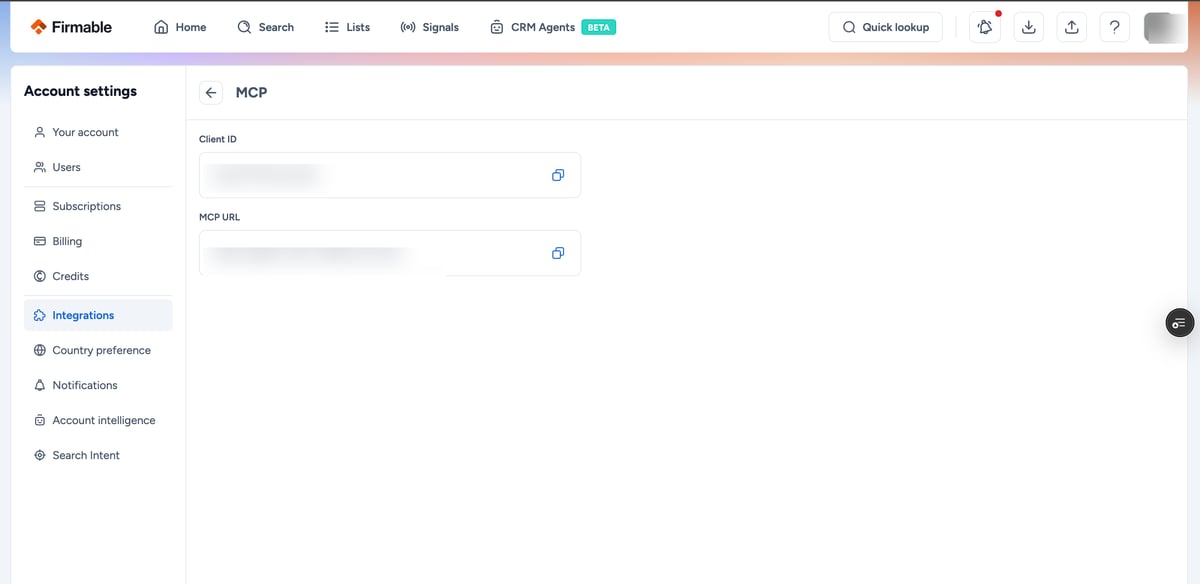1200x584 pixels.
Task: Select Integrations in the sidebar
Action: [98, 315]
